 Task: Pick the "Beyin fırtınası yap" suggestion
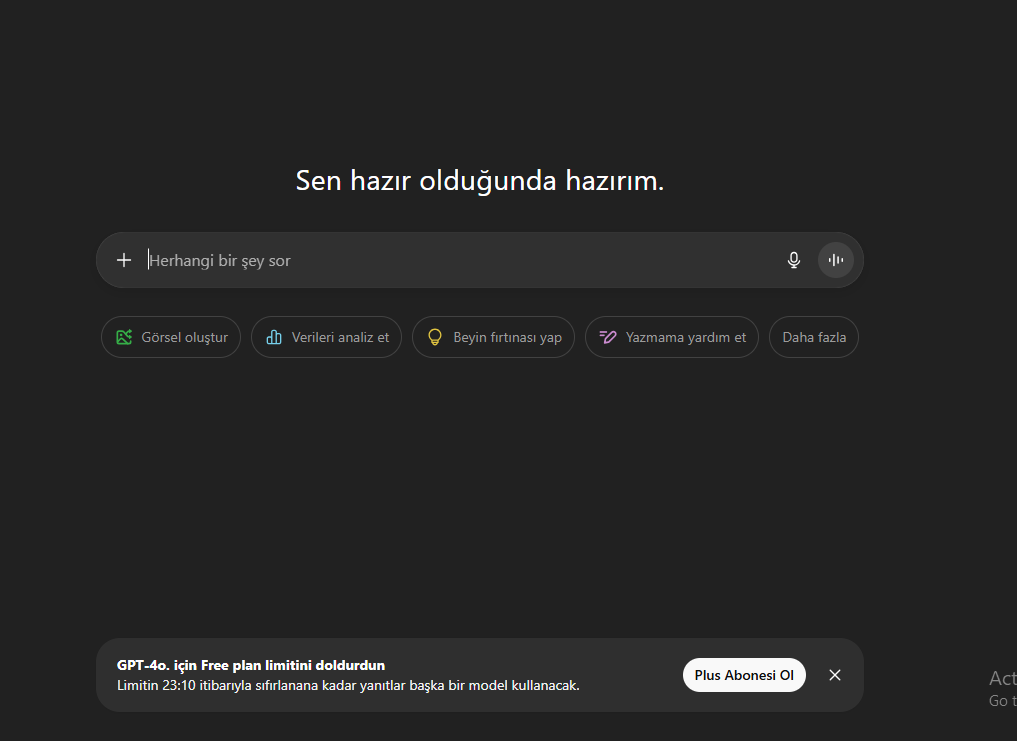494,337
